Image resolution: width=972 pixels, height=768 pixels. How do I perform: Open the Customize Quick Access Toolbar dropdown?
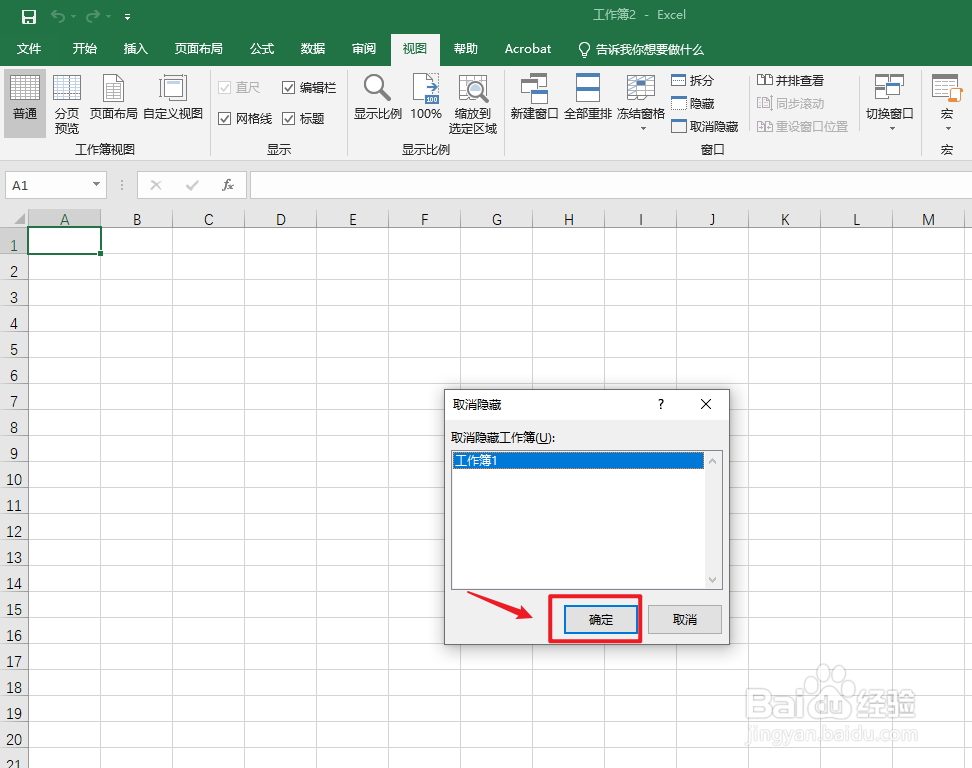point(127,17)
